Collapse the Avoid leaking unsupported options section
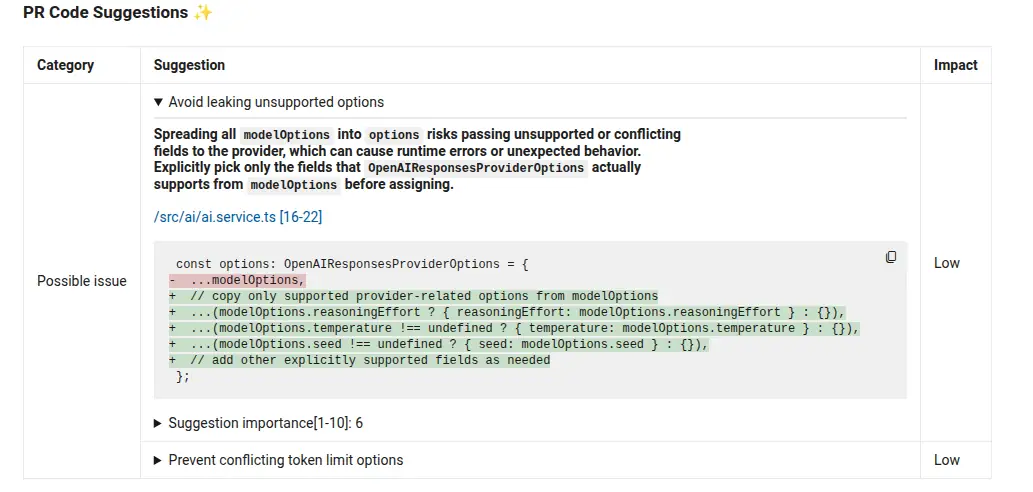The height and width of the screenshot is (492, 1033). 269,102
